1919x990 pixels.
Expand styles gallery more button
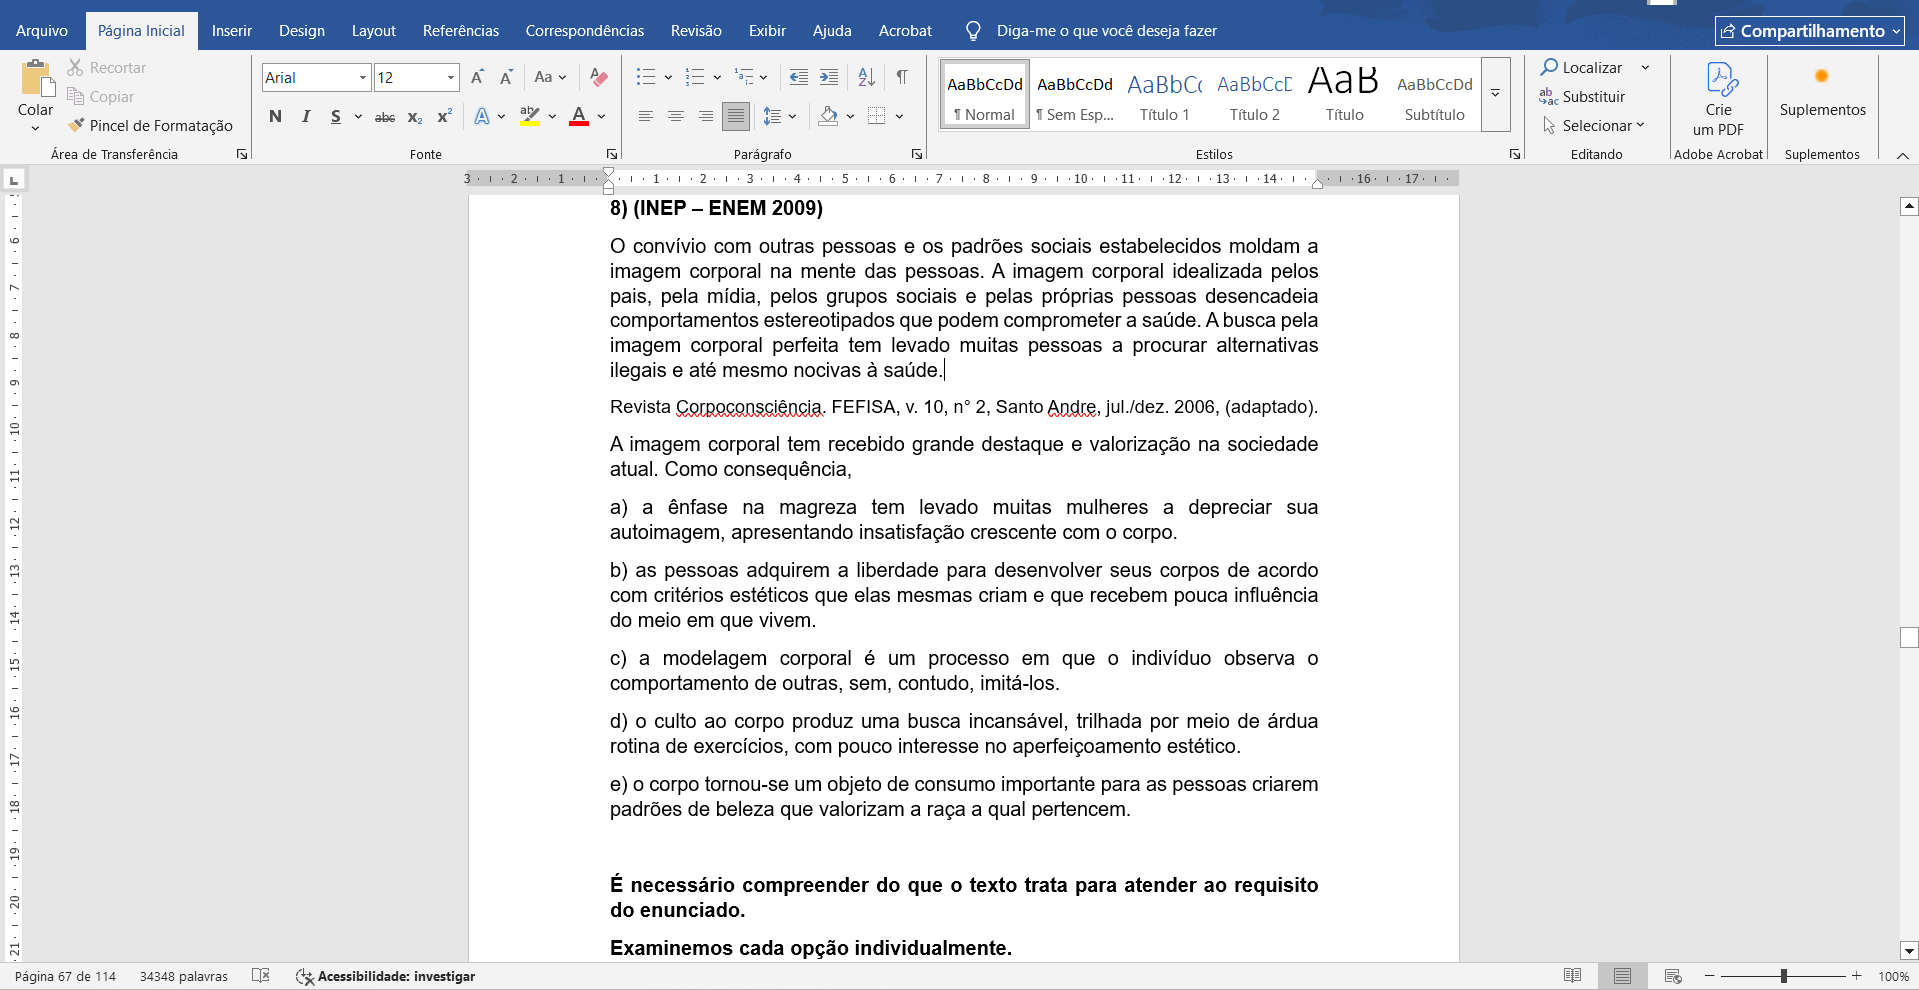pyautogui.click(x=1495, y=93)
